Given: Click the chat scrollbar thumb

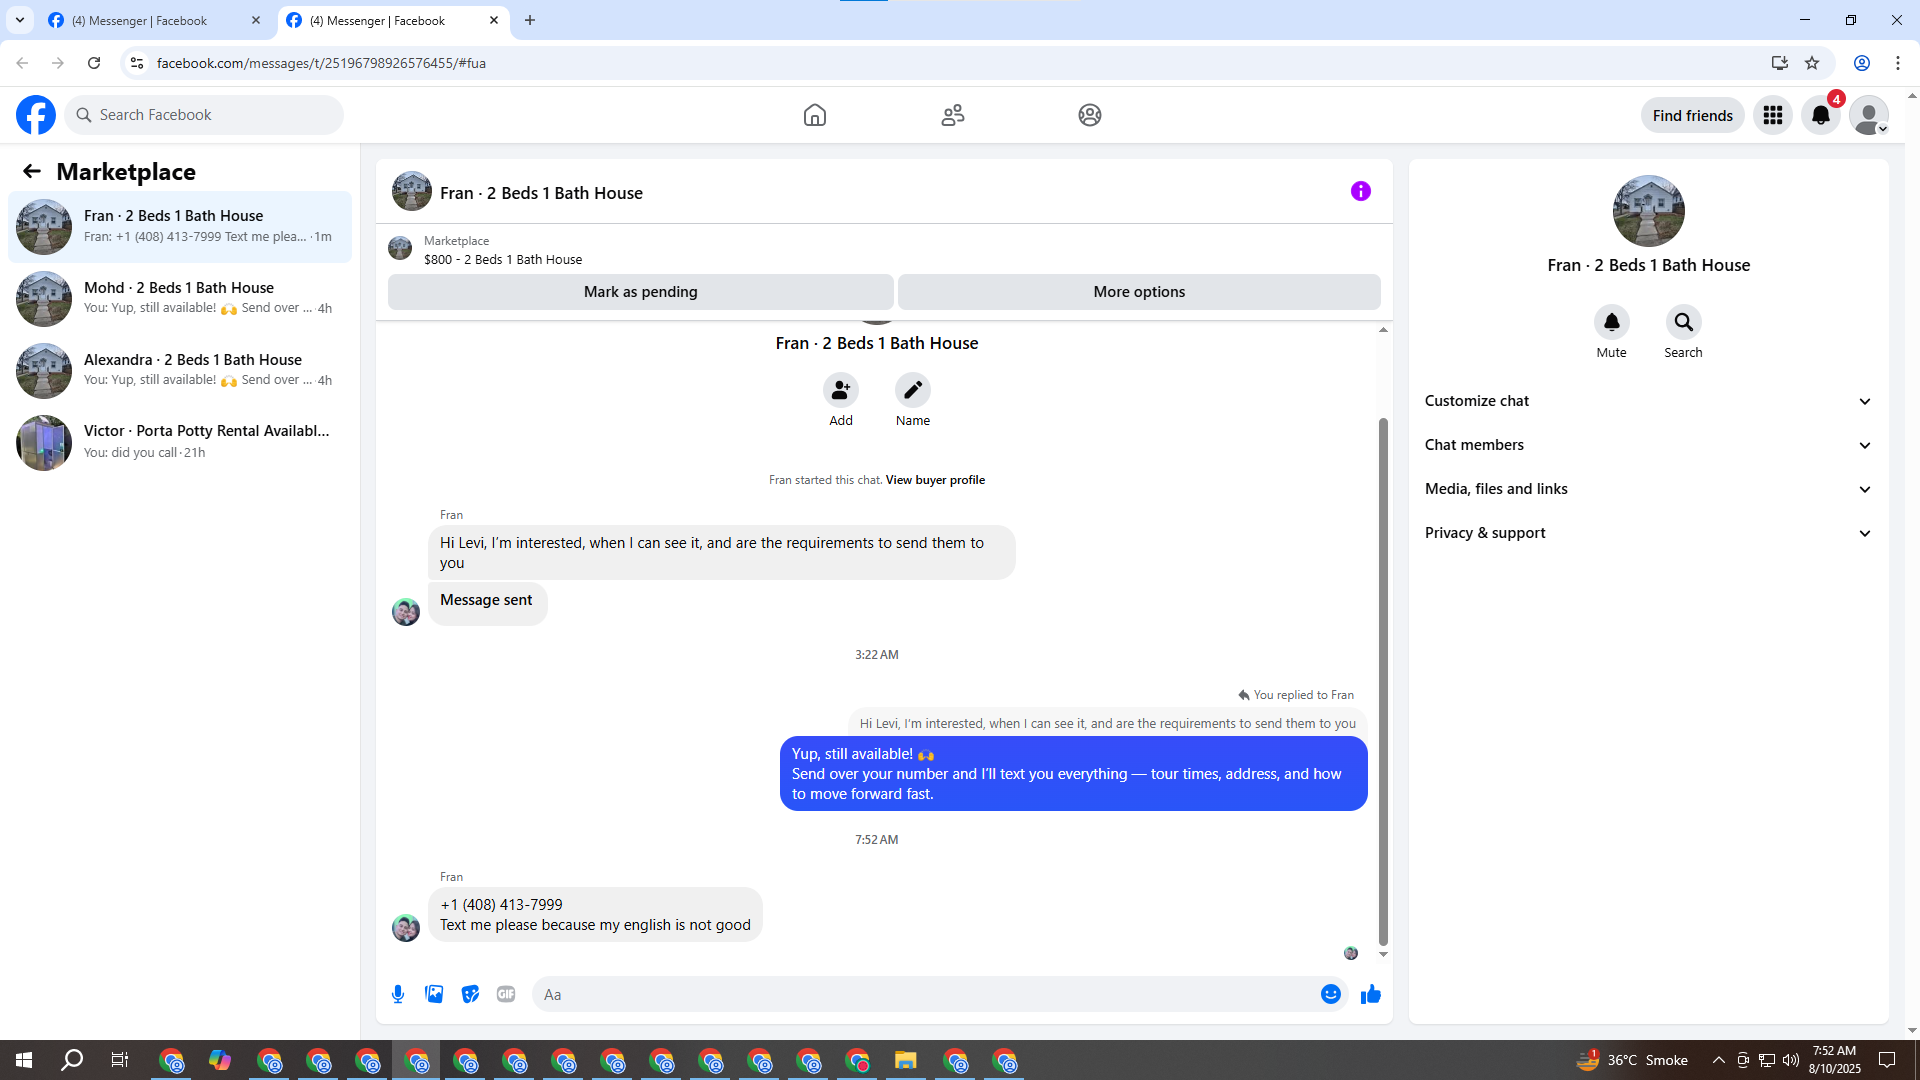Looking at the screenshot, I should coord(1383,680).
